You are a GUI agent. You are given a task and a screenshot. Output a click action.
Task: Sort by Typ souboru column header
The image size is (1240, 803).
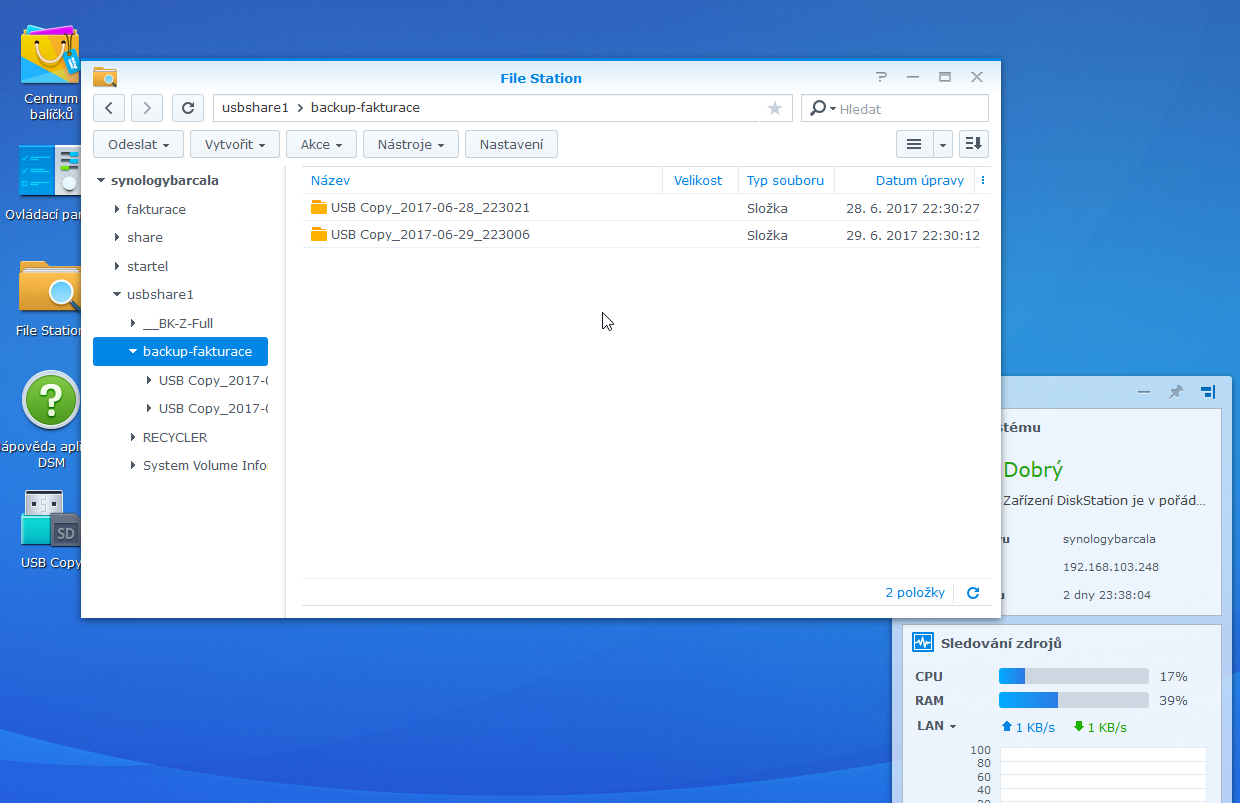pos(786,181)
